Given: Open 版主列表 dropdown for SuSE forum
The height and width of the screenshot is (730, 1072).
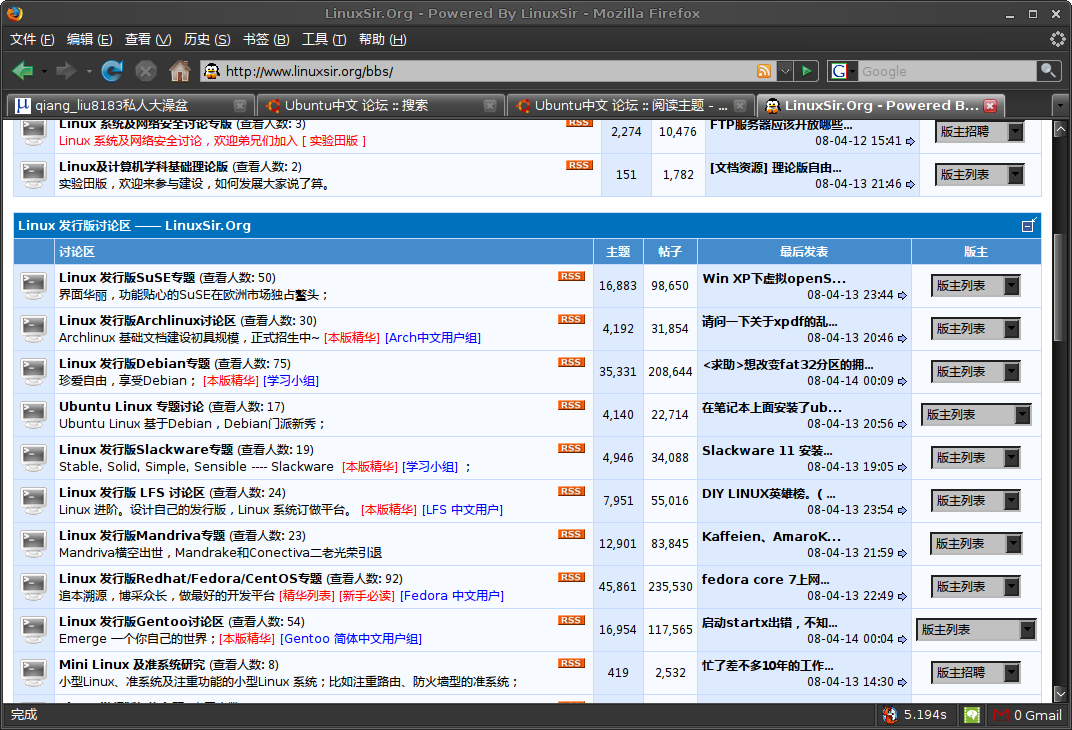Looking at the screenshot, I should point(976,286).
